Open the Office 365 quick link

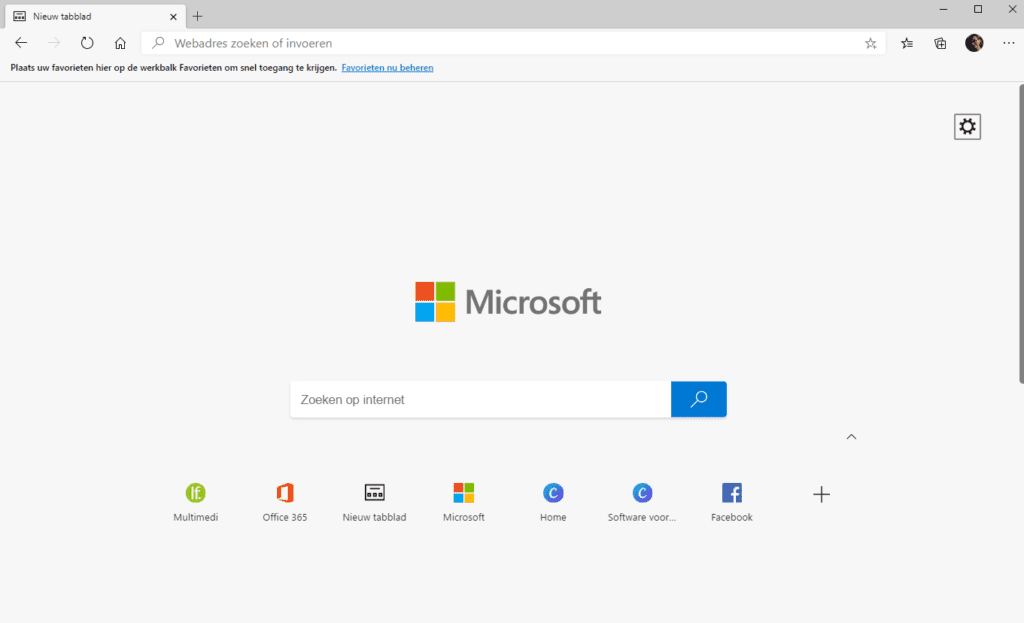click(x=285, y=502)
